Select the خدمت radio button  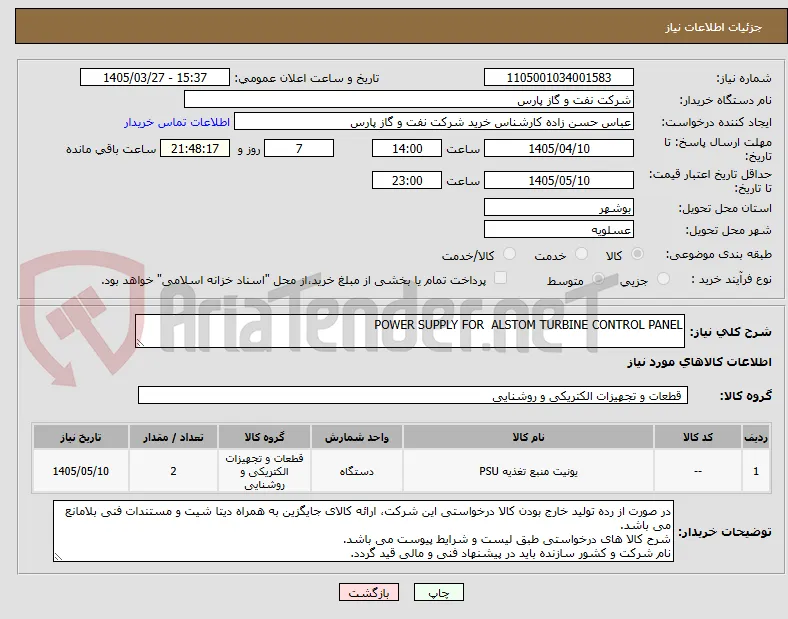(x=581, y=254)
